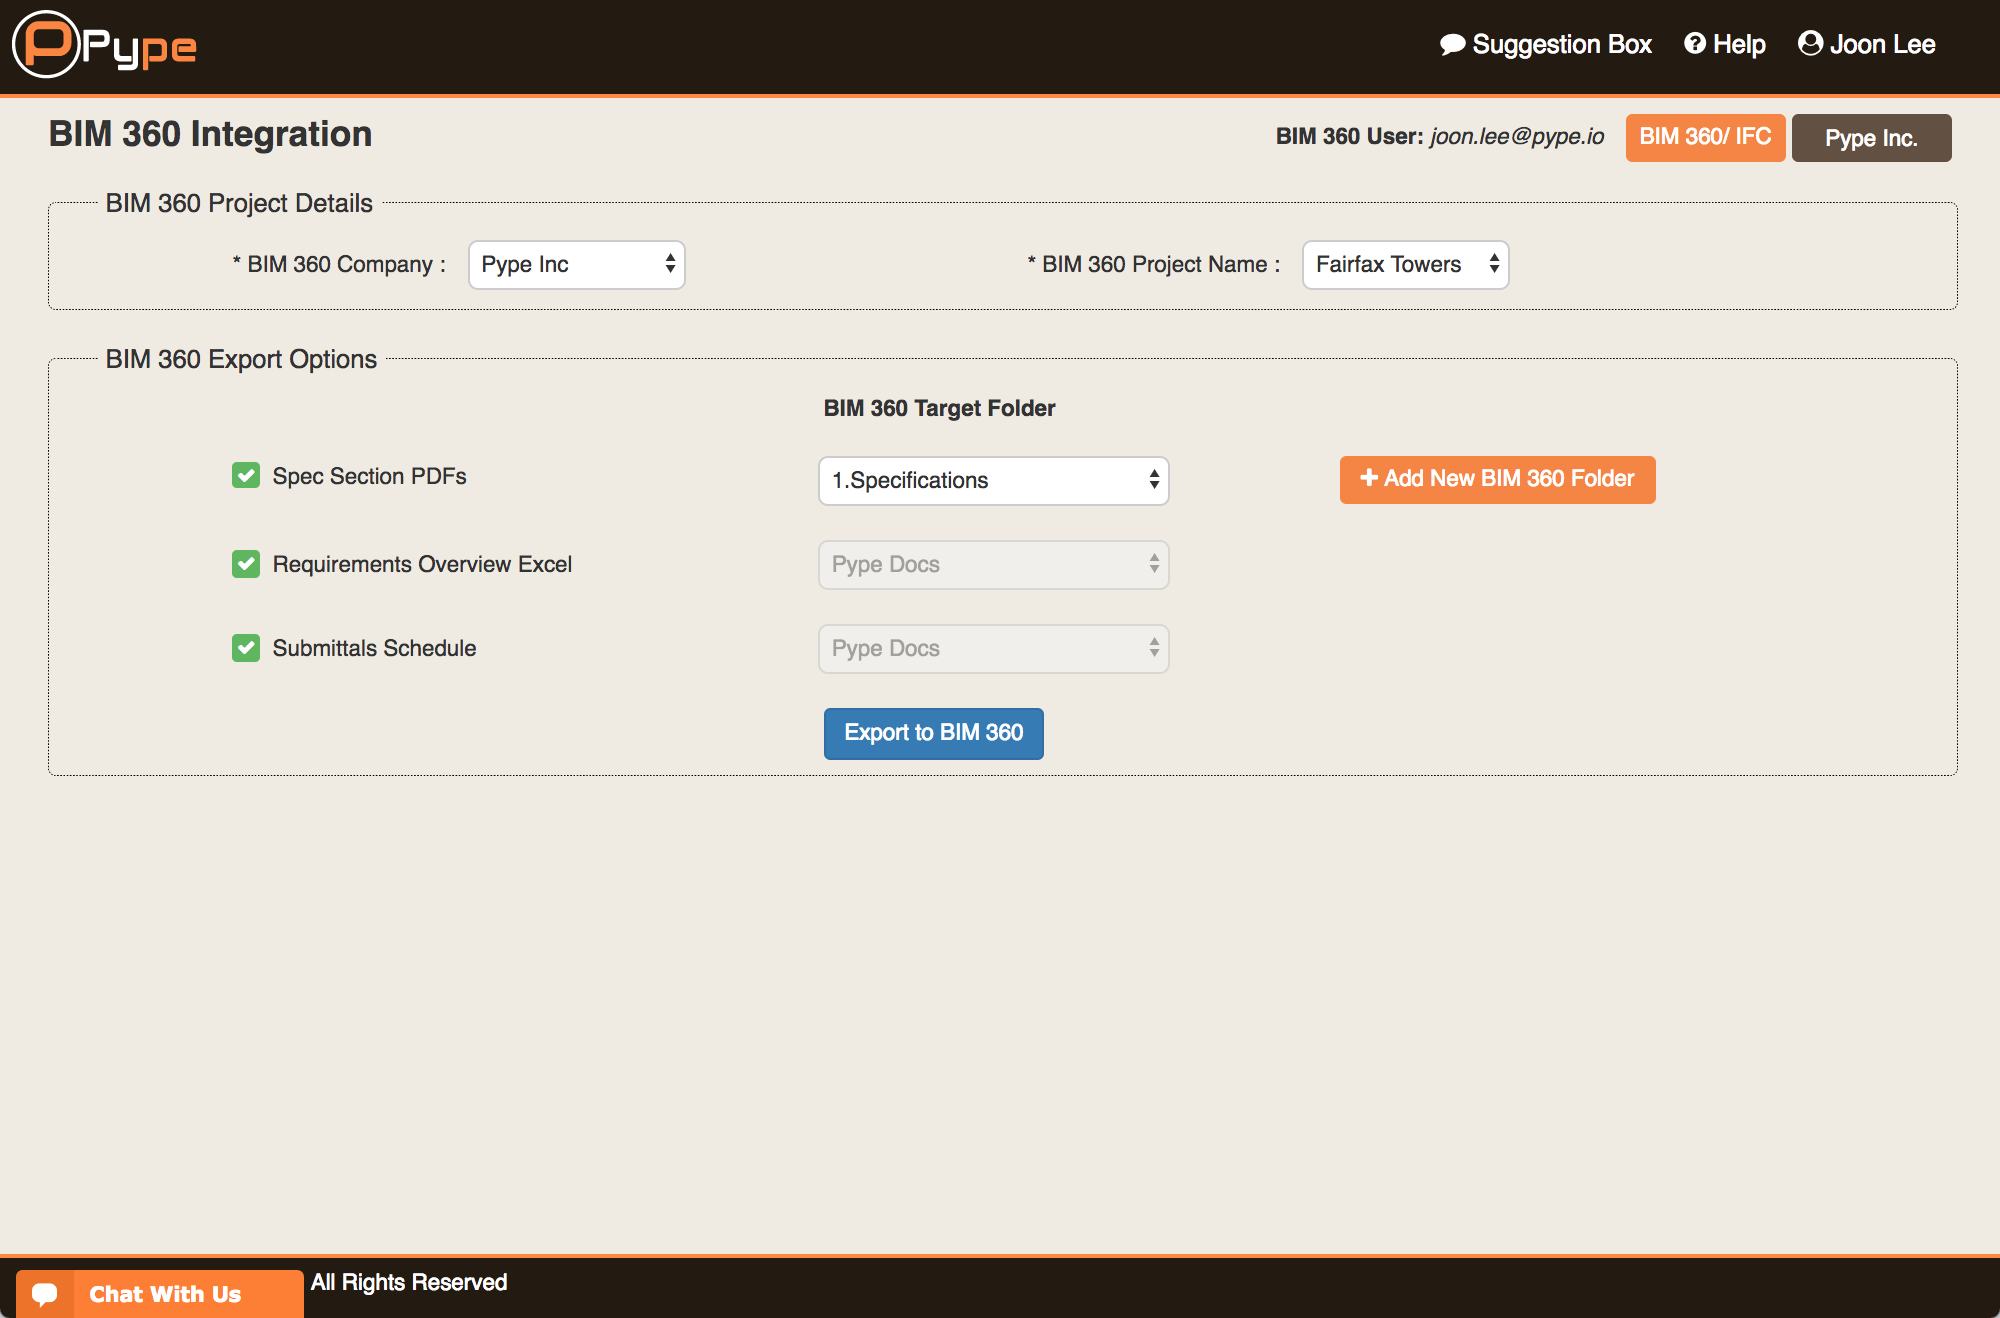
Task: Open the BIM 360 Company dropdown
Action: pyautogui.click(x=576, y=265)
